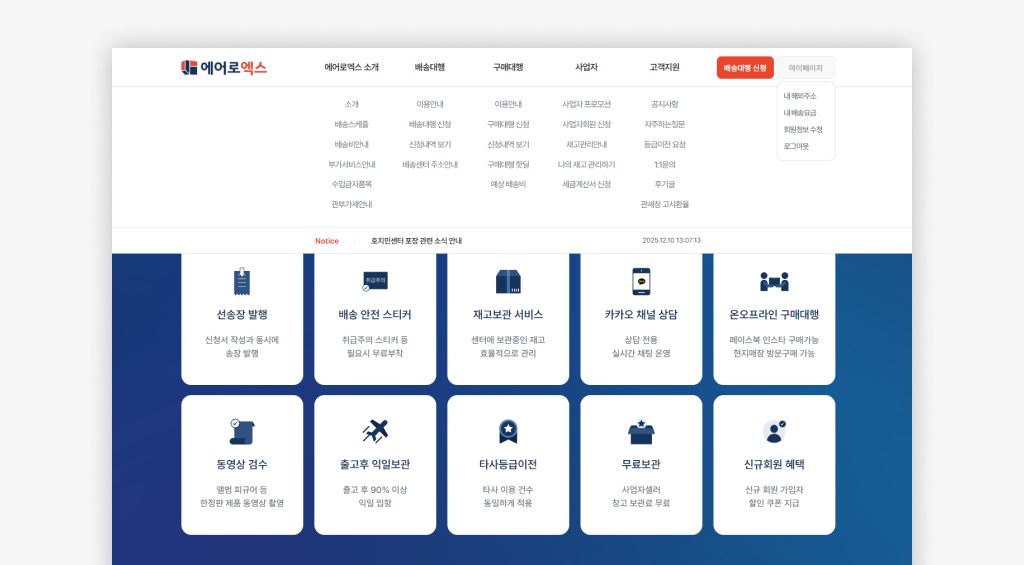
Task: Click the 카카오 채널 상담 card title
Action: pos(641,314)
